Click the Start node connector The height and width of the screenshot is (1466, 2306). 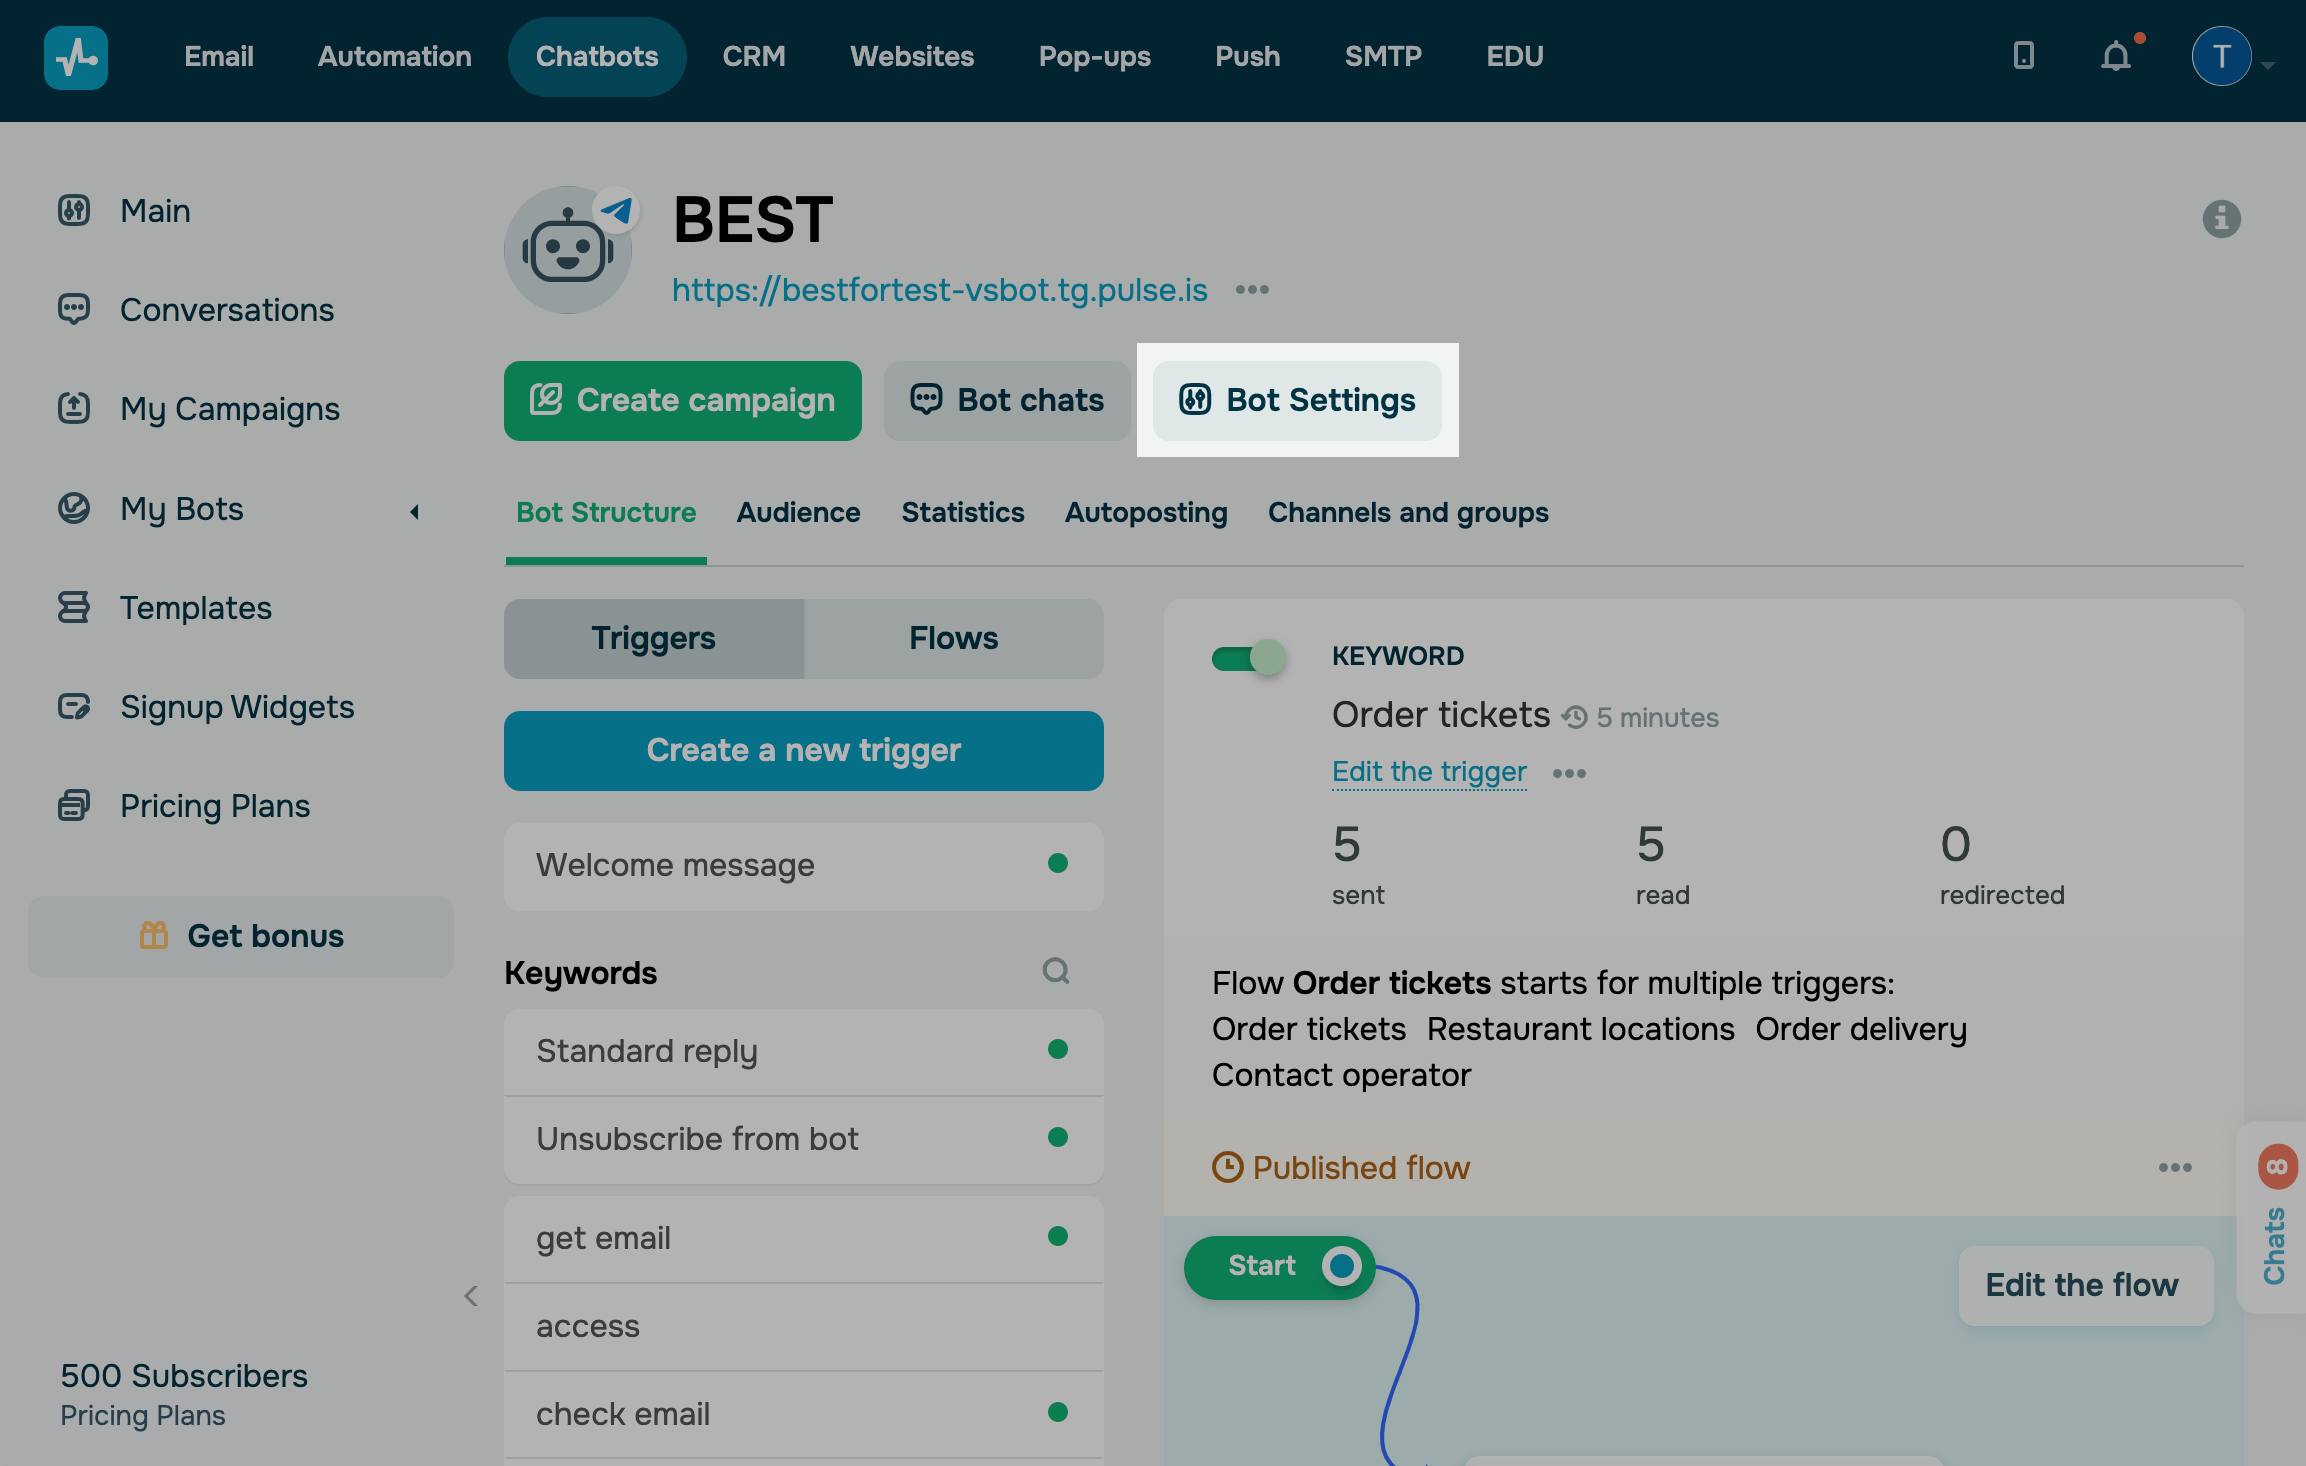pos(1342,1266)
